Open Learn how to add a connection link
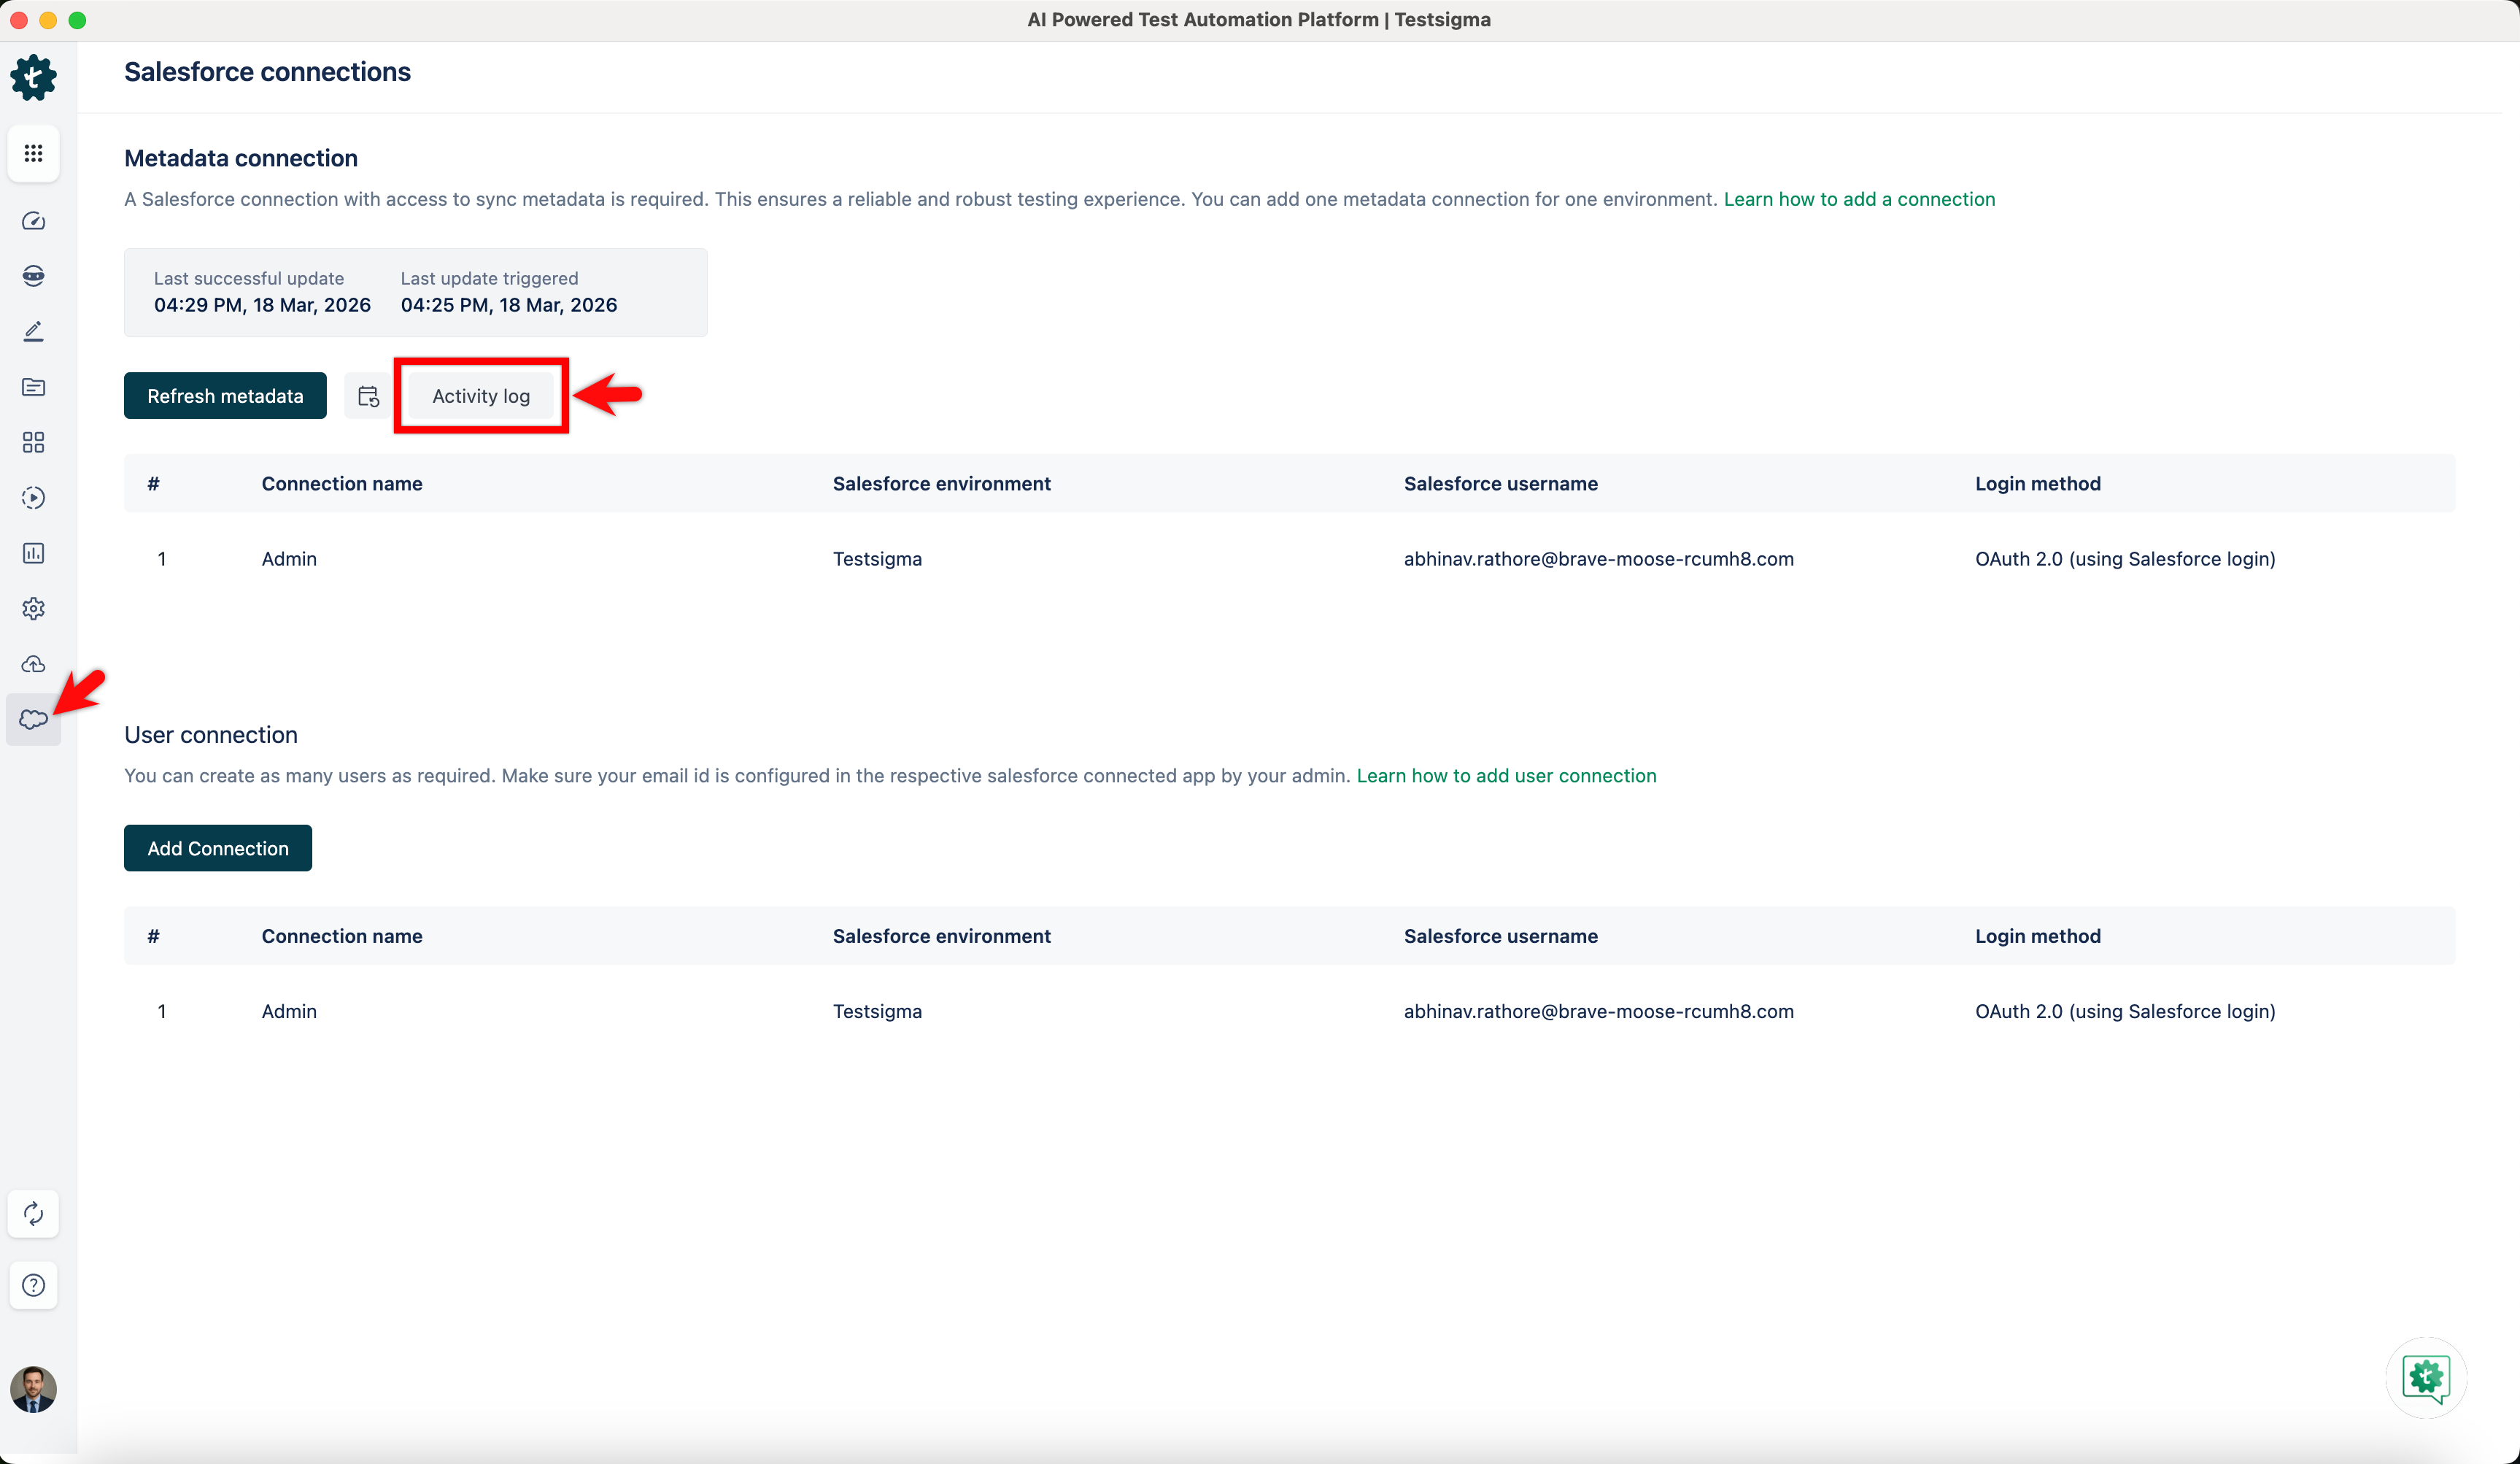Image resolution: width=2520 pixels, height=1464 pixels. 1859,199
